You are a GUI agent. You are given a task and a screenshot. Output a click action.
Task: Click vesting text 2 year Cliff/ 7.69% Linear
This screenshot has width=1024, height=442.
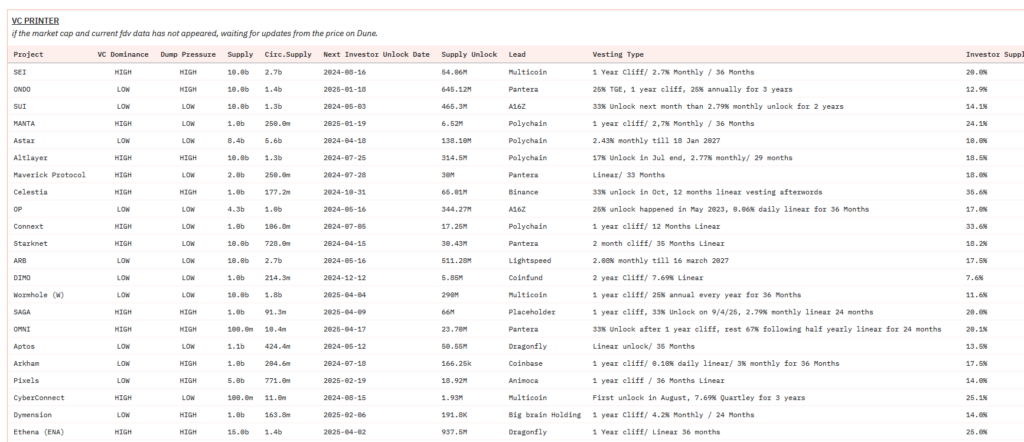pyautogui.click(x=648, y=277)
